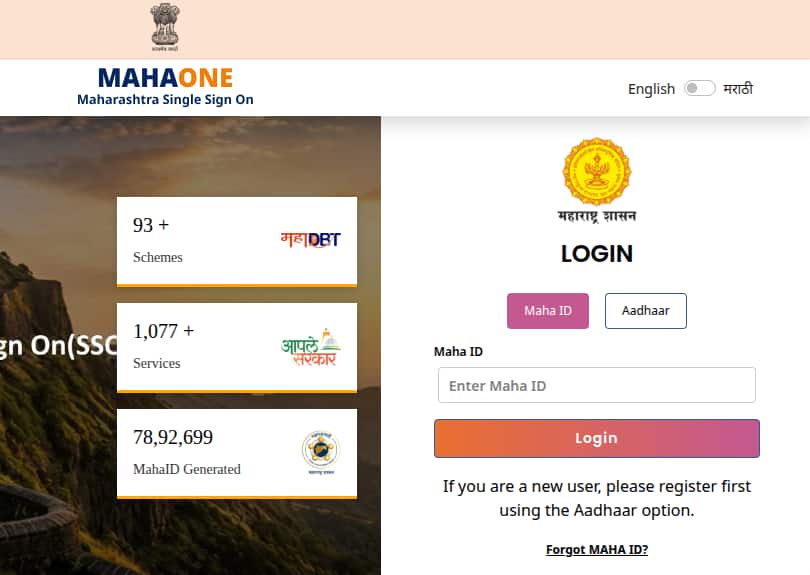Focus the Enter Maha ID field
Viewport: 810px width, 575px height.
[597, 385]
